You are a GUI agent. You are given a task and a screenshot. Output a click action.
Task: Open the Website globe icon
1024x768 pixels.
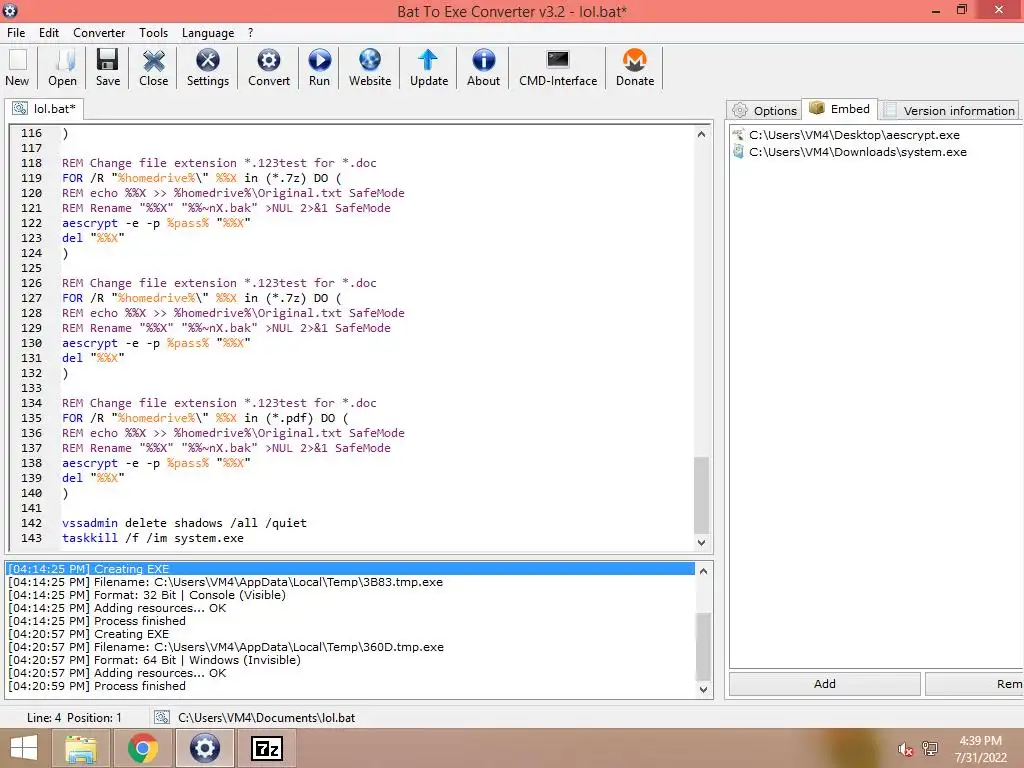pyautogui.click(x=370, y=68)
